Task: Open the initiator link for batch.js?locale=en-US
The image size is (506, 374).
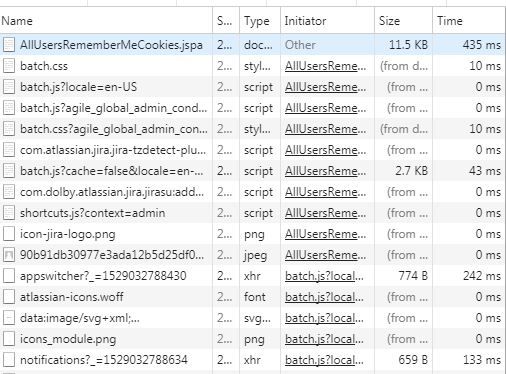Action: click(325, 87)
